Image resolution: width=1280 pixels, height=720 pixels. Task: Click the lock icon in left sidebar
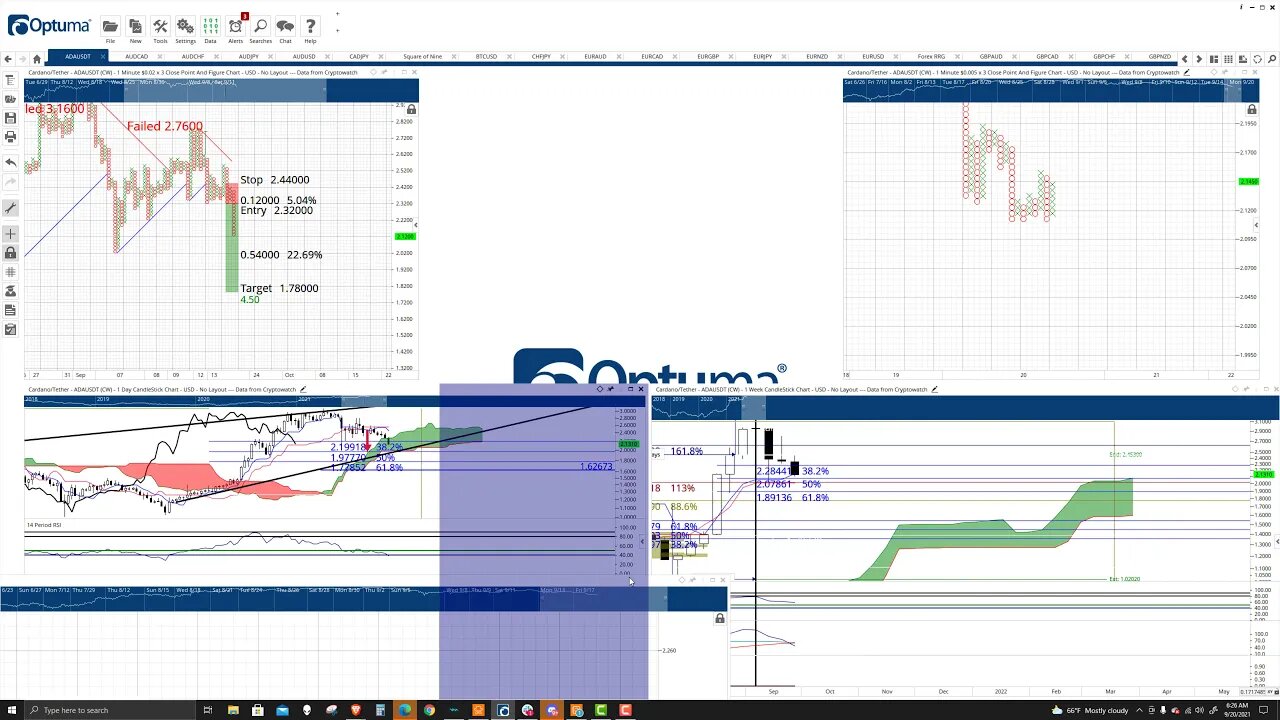coord(10,253)
